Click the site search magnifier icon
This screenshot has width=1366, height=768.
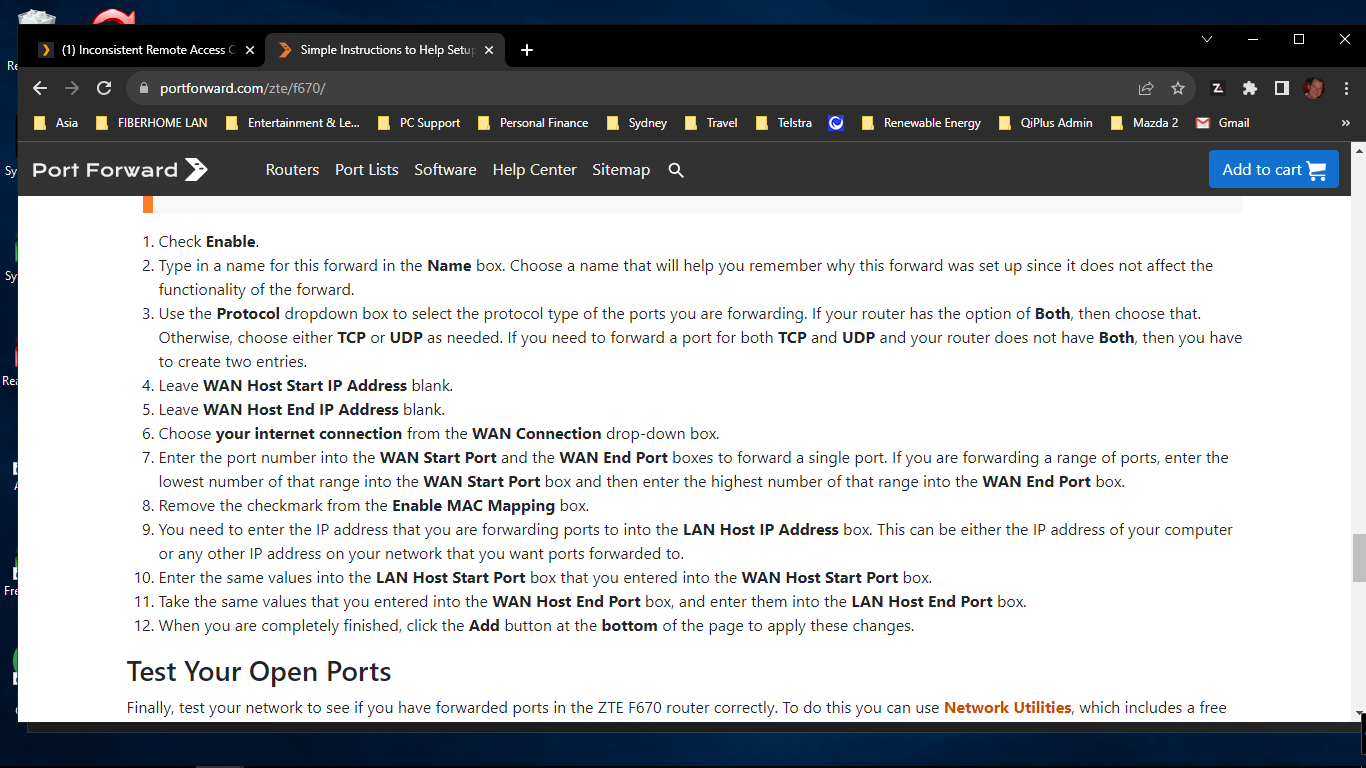tap(676, 170)
